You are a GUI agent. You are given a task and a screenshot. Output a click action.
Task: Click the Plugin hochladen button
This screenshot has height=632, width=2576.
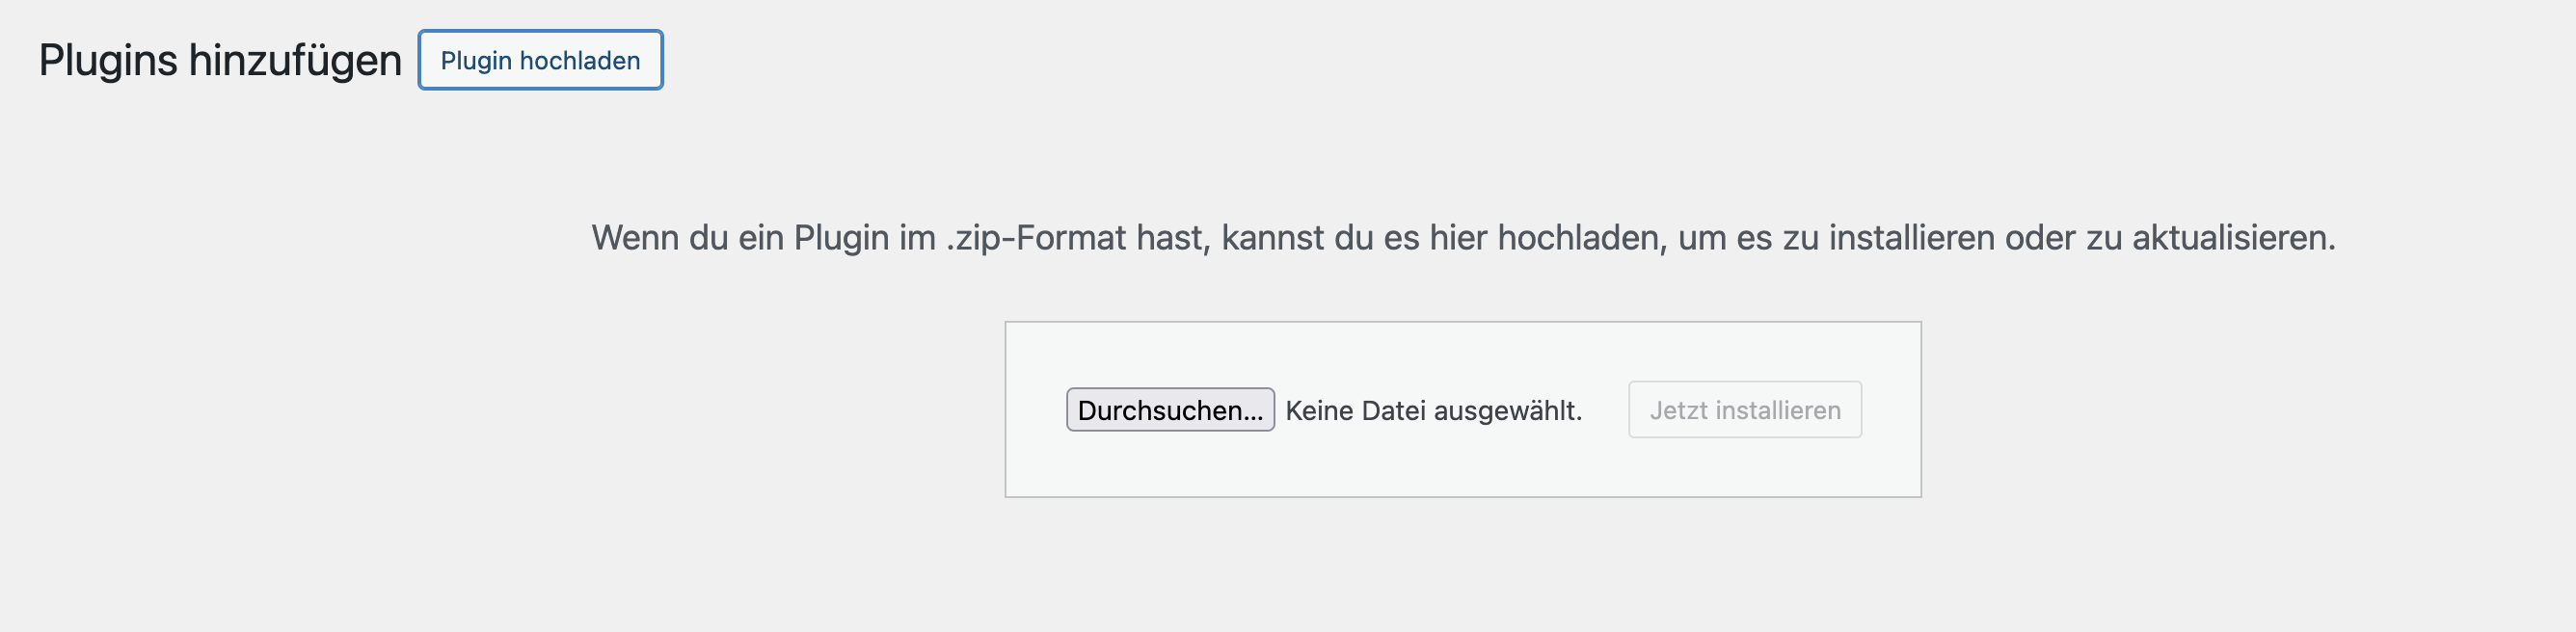click(540, 60)
